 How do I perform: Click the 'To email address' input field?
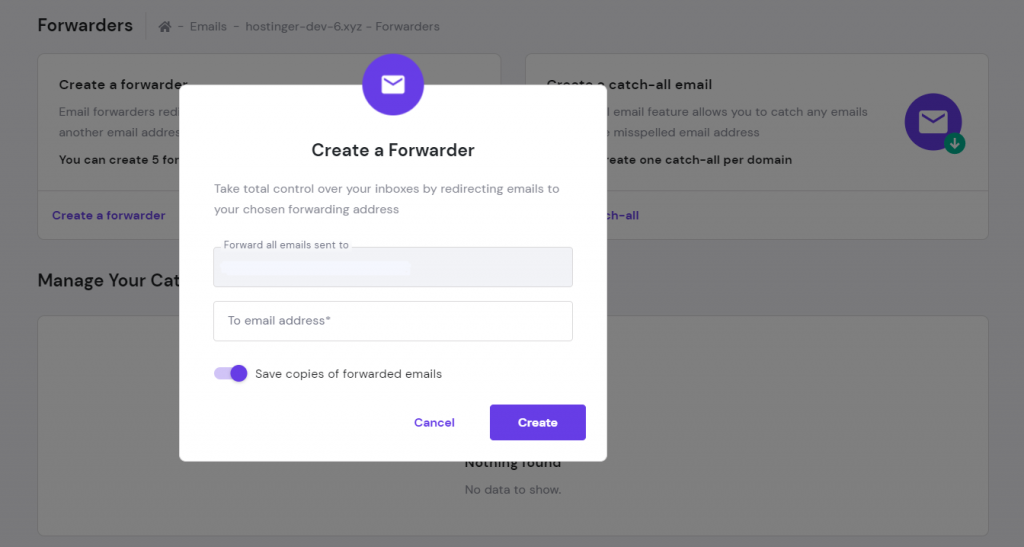[x=393, y=321]
